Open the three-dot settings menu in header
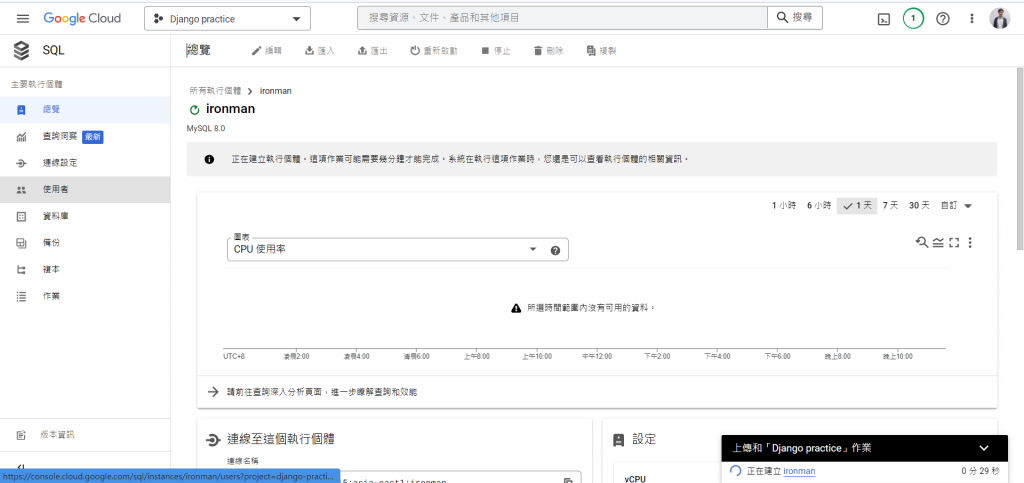This screenshot has height=483, width=1024. click(972, 19)
